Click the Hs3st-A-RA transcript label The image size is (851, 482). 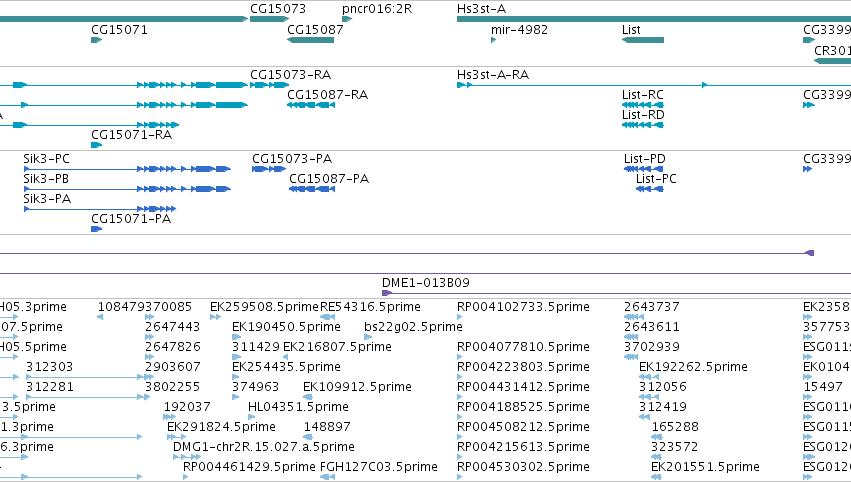coord(493,74)
